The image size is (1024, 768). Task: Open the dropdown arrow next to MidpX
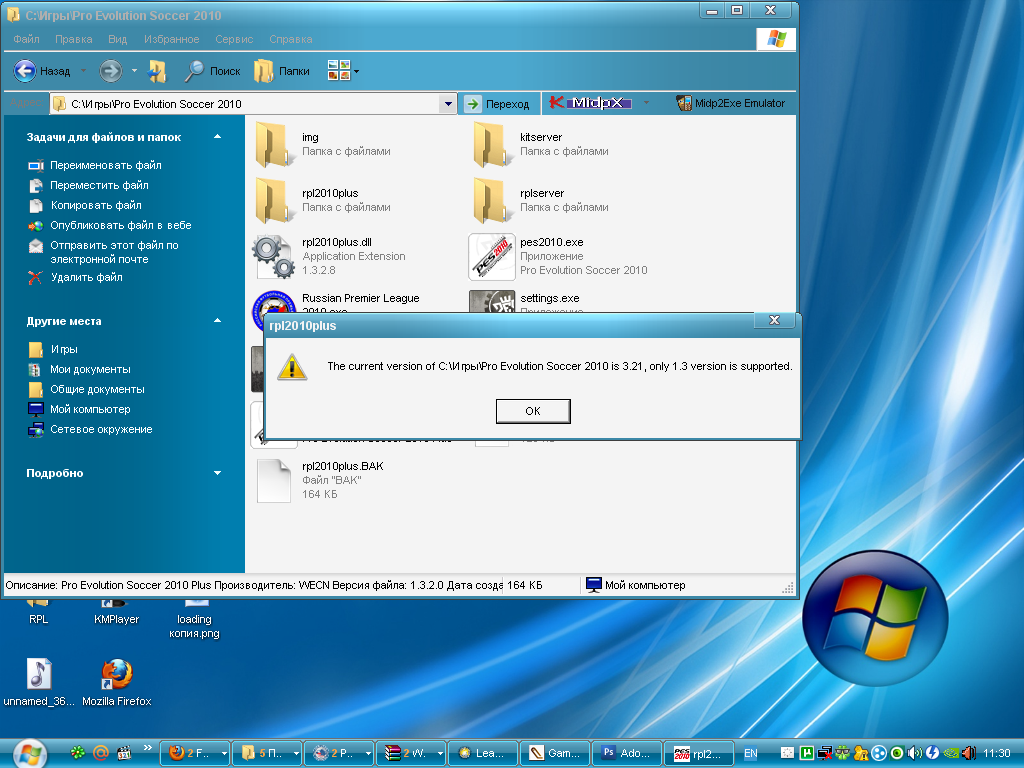pos(647,103)
